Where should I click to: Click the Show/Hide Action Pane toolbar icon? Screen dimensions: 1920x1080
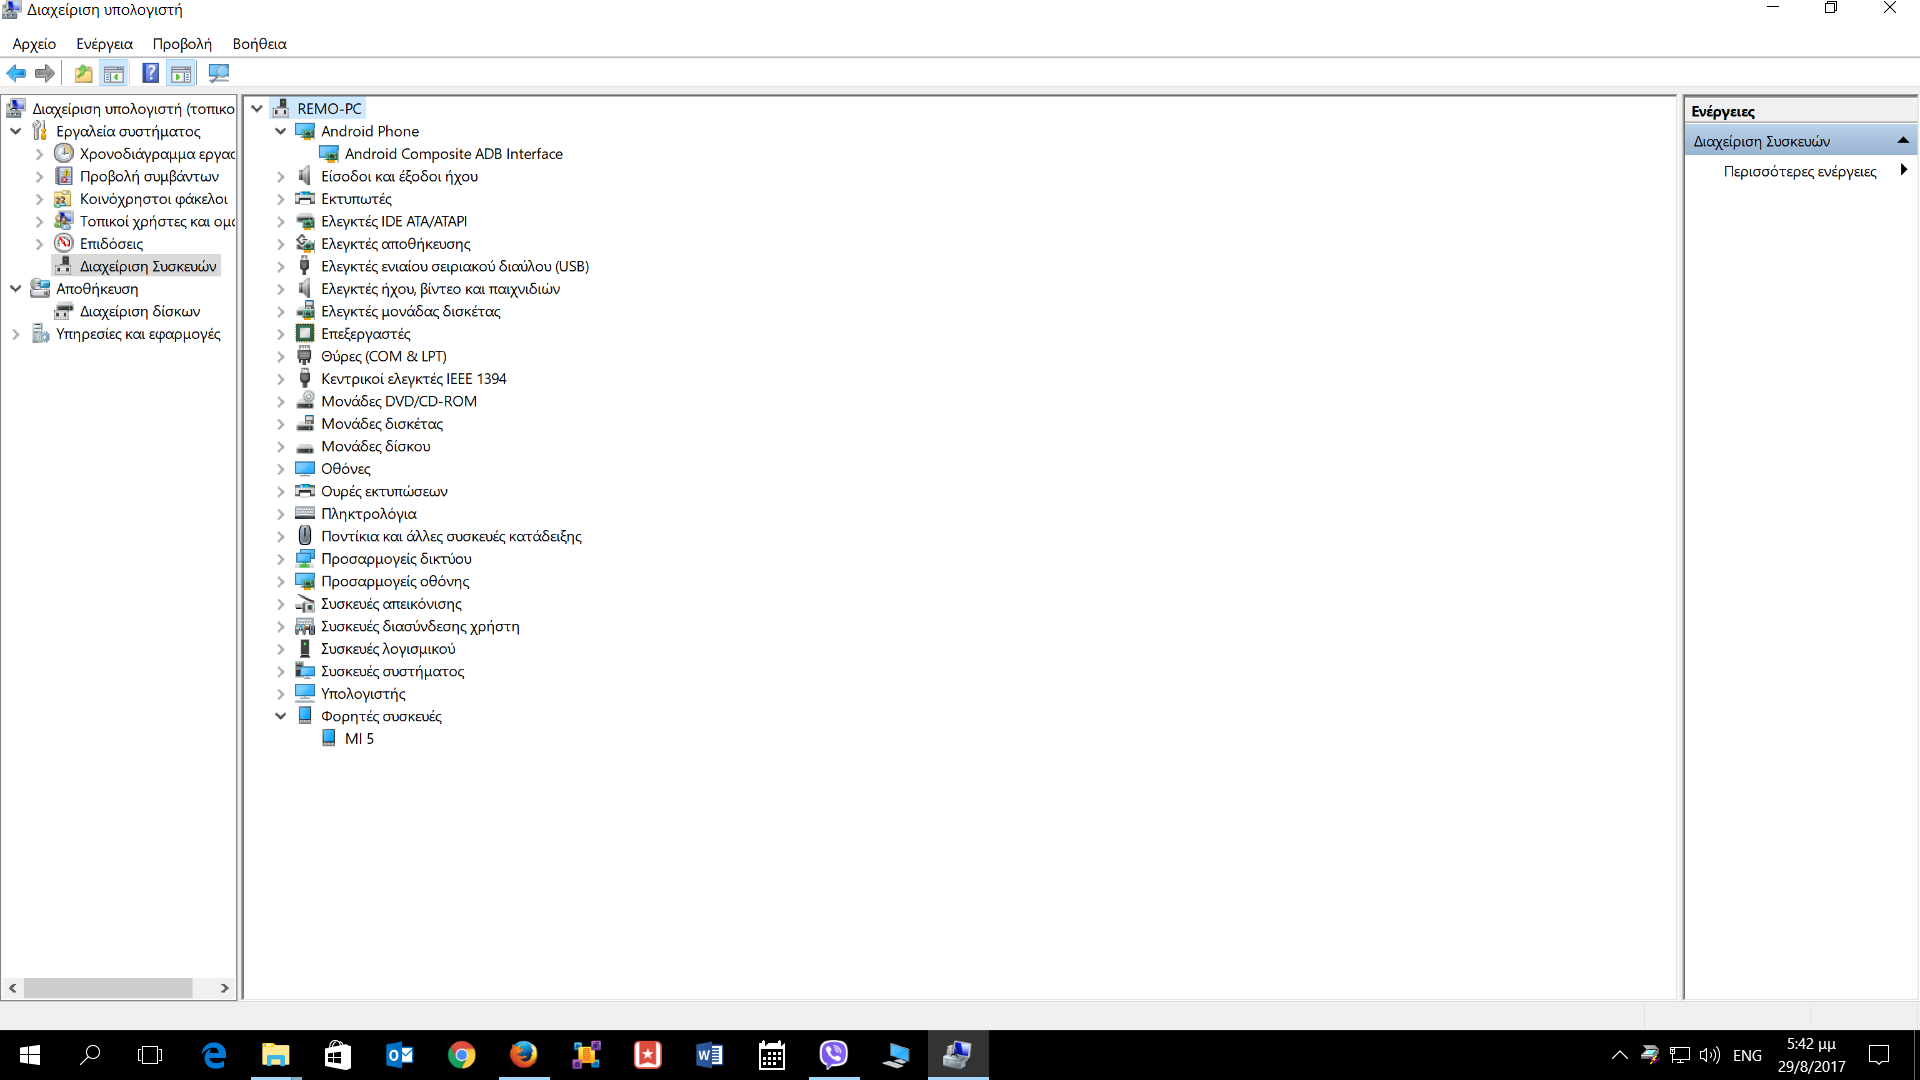click(181, 73)
